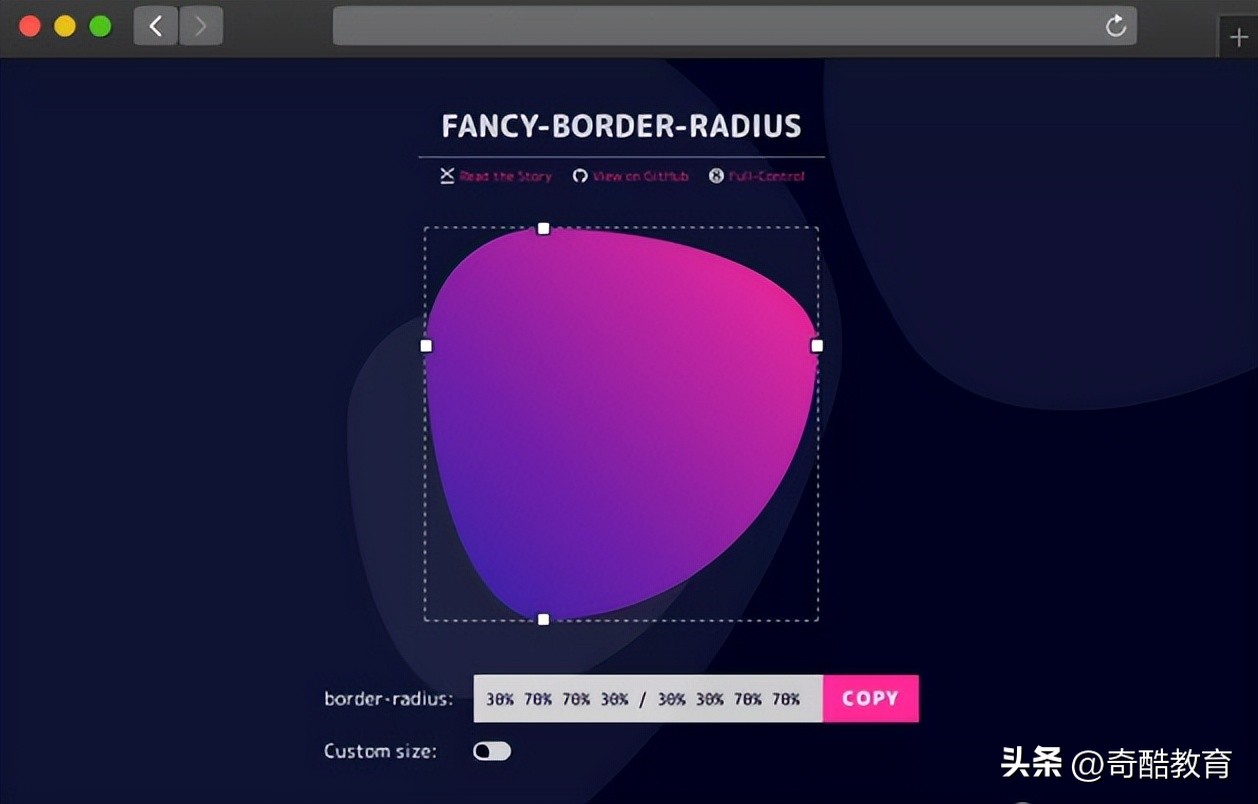Focus the browser address bar

(734, 26)
